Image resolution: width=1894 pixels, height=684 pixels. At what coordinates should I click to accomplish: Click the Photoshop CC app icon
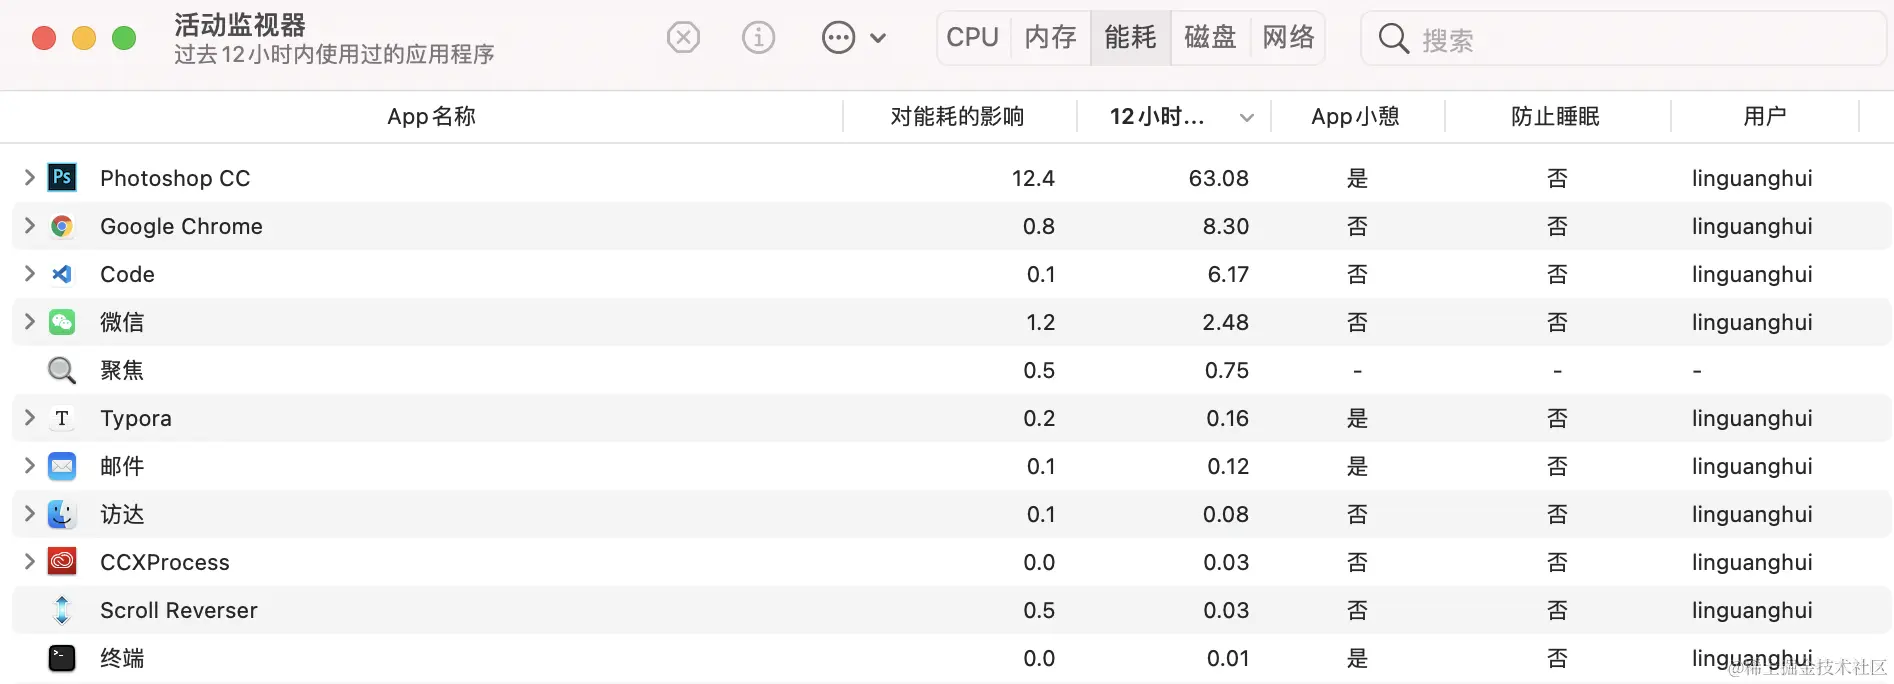(62, 178)
